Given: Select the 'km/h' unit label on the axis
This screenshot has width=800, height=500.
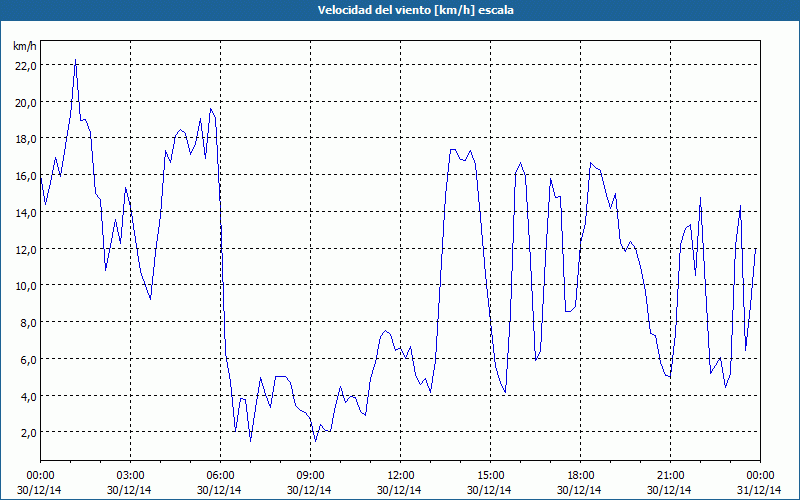Looking at the screenshot, I should (25, 46).
